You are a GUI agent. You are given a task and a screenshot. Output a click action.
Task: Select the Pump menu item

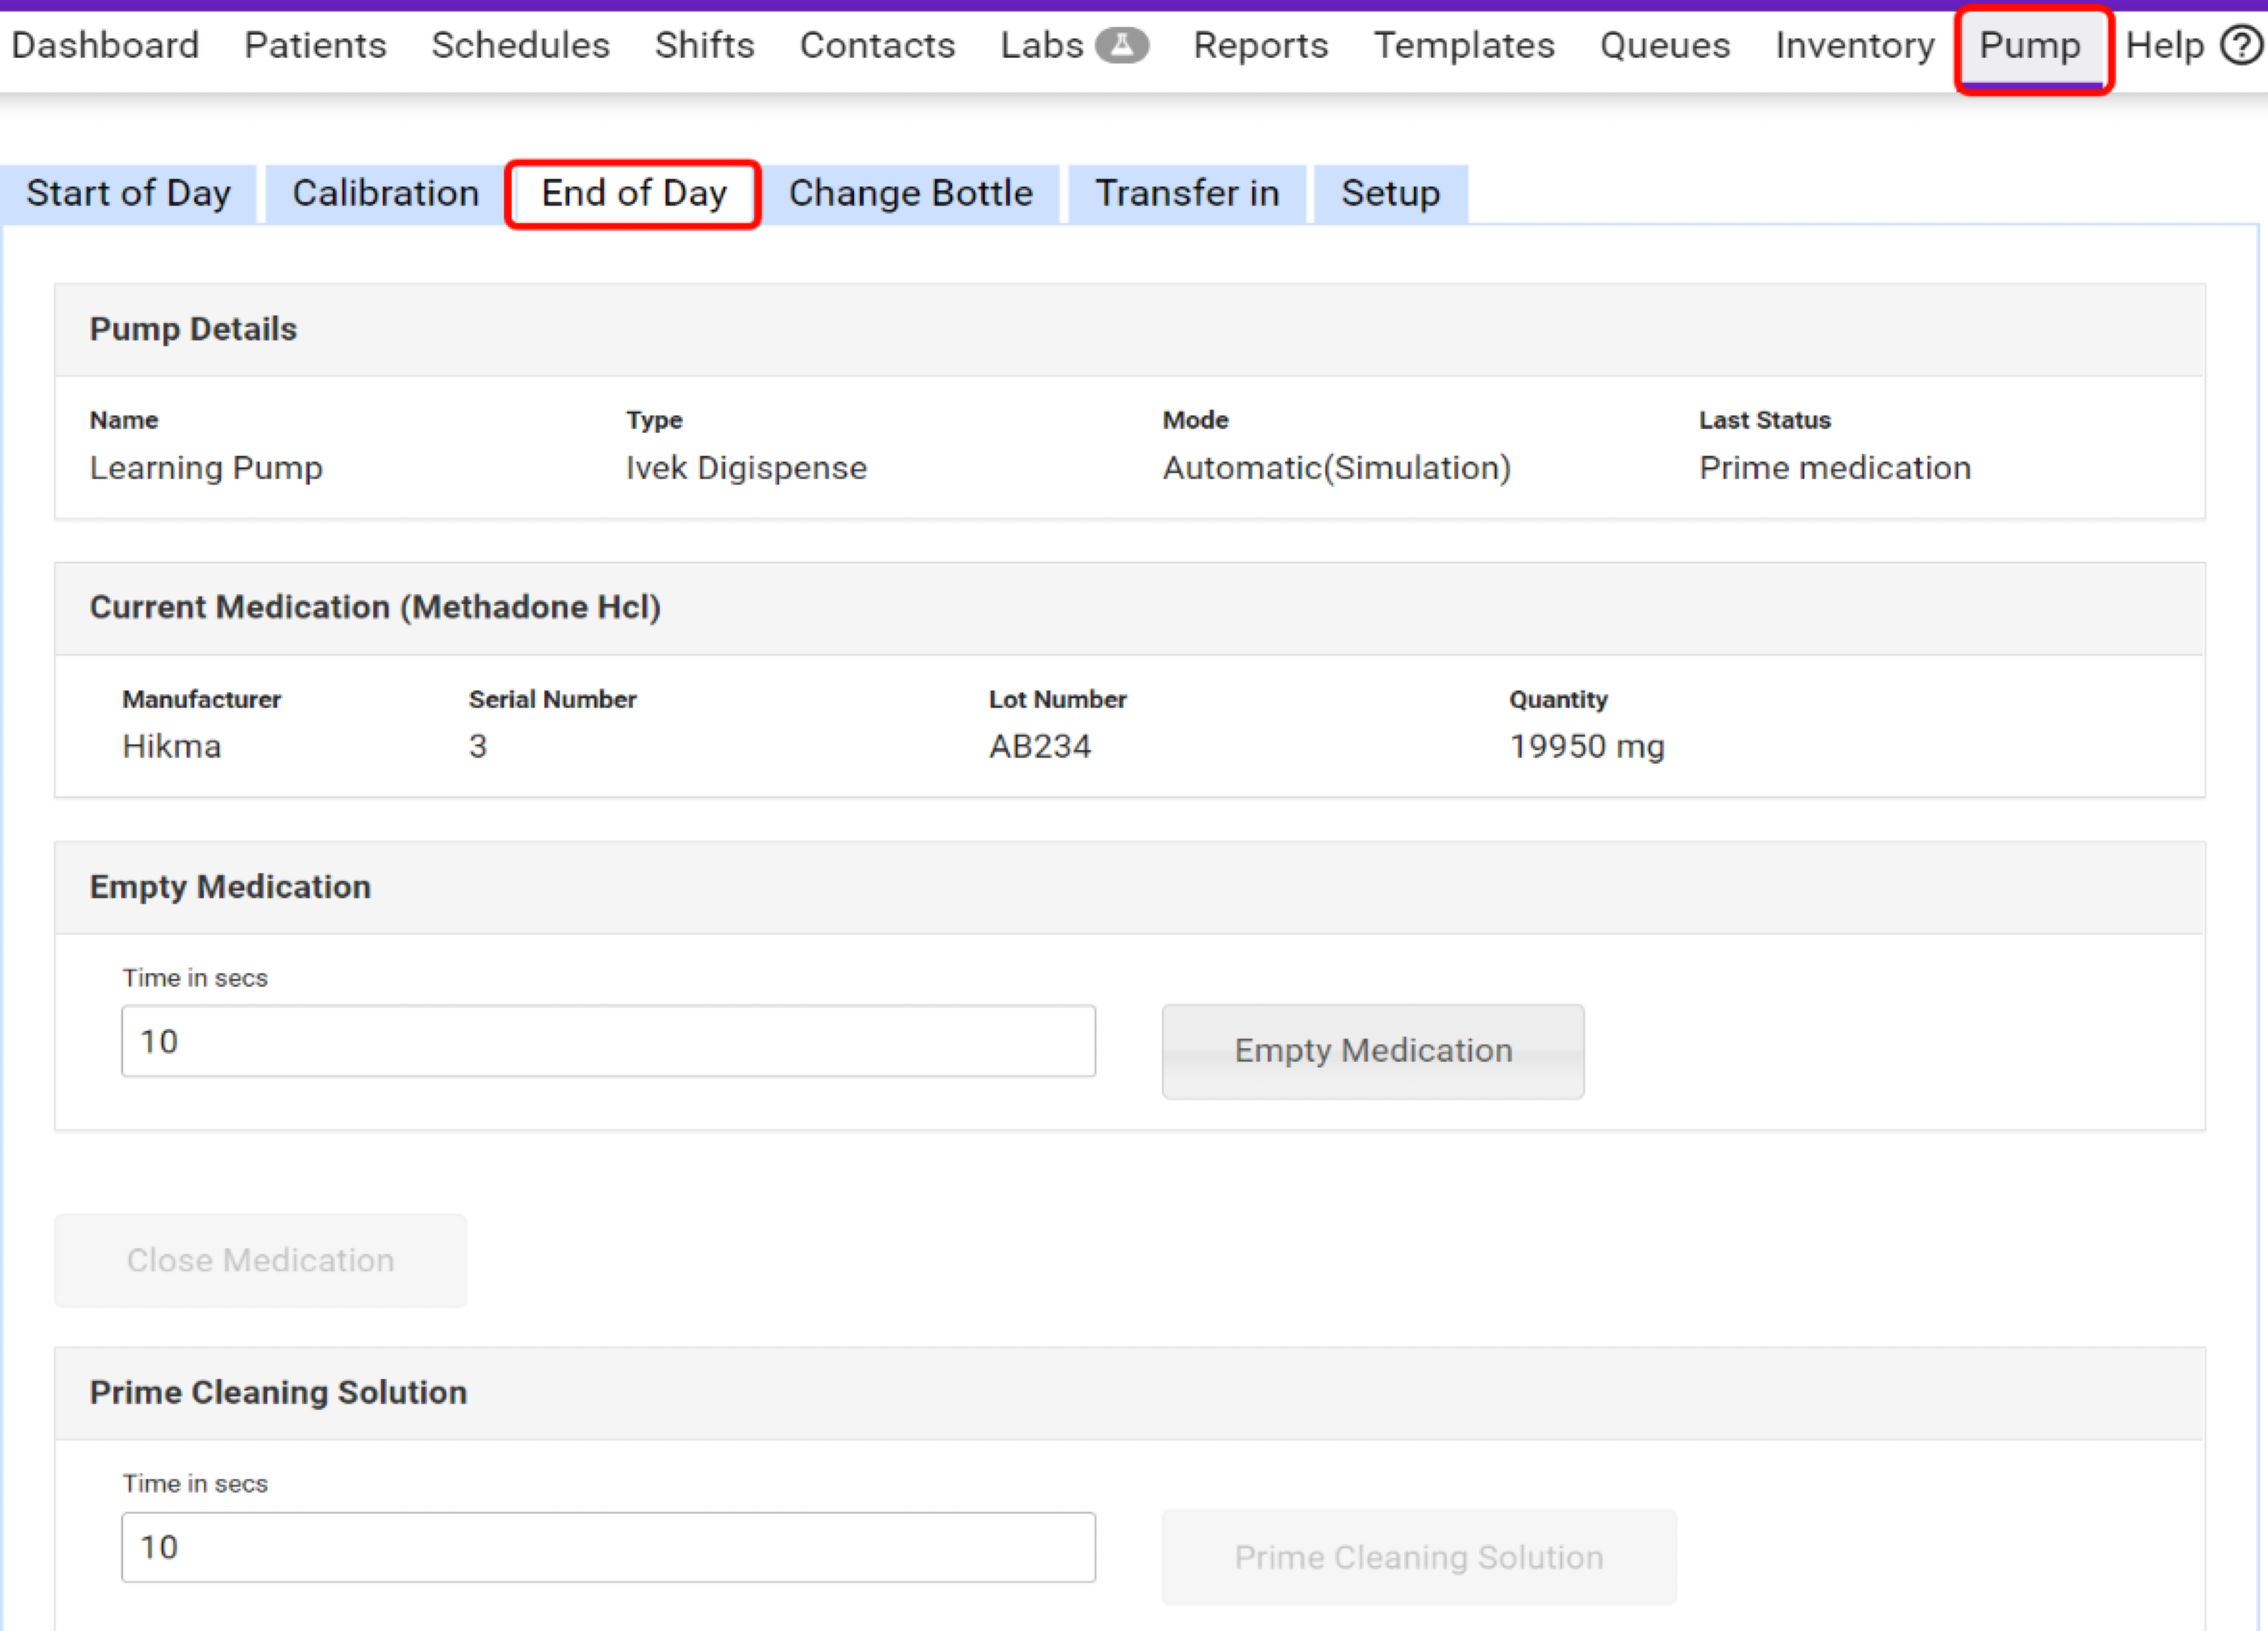[2030, 45]
